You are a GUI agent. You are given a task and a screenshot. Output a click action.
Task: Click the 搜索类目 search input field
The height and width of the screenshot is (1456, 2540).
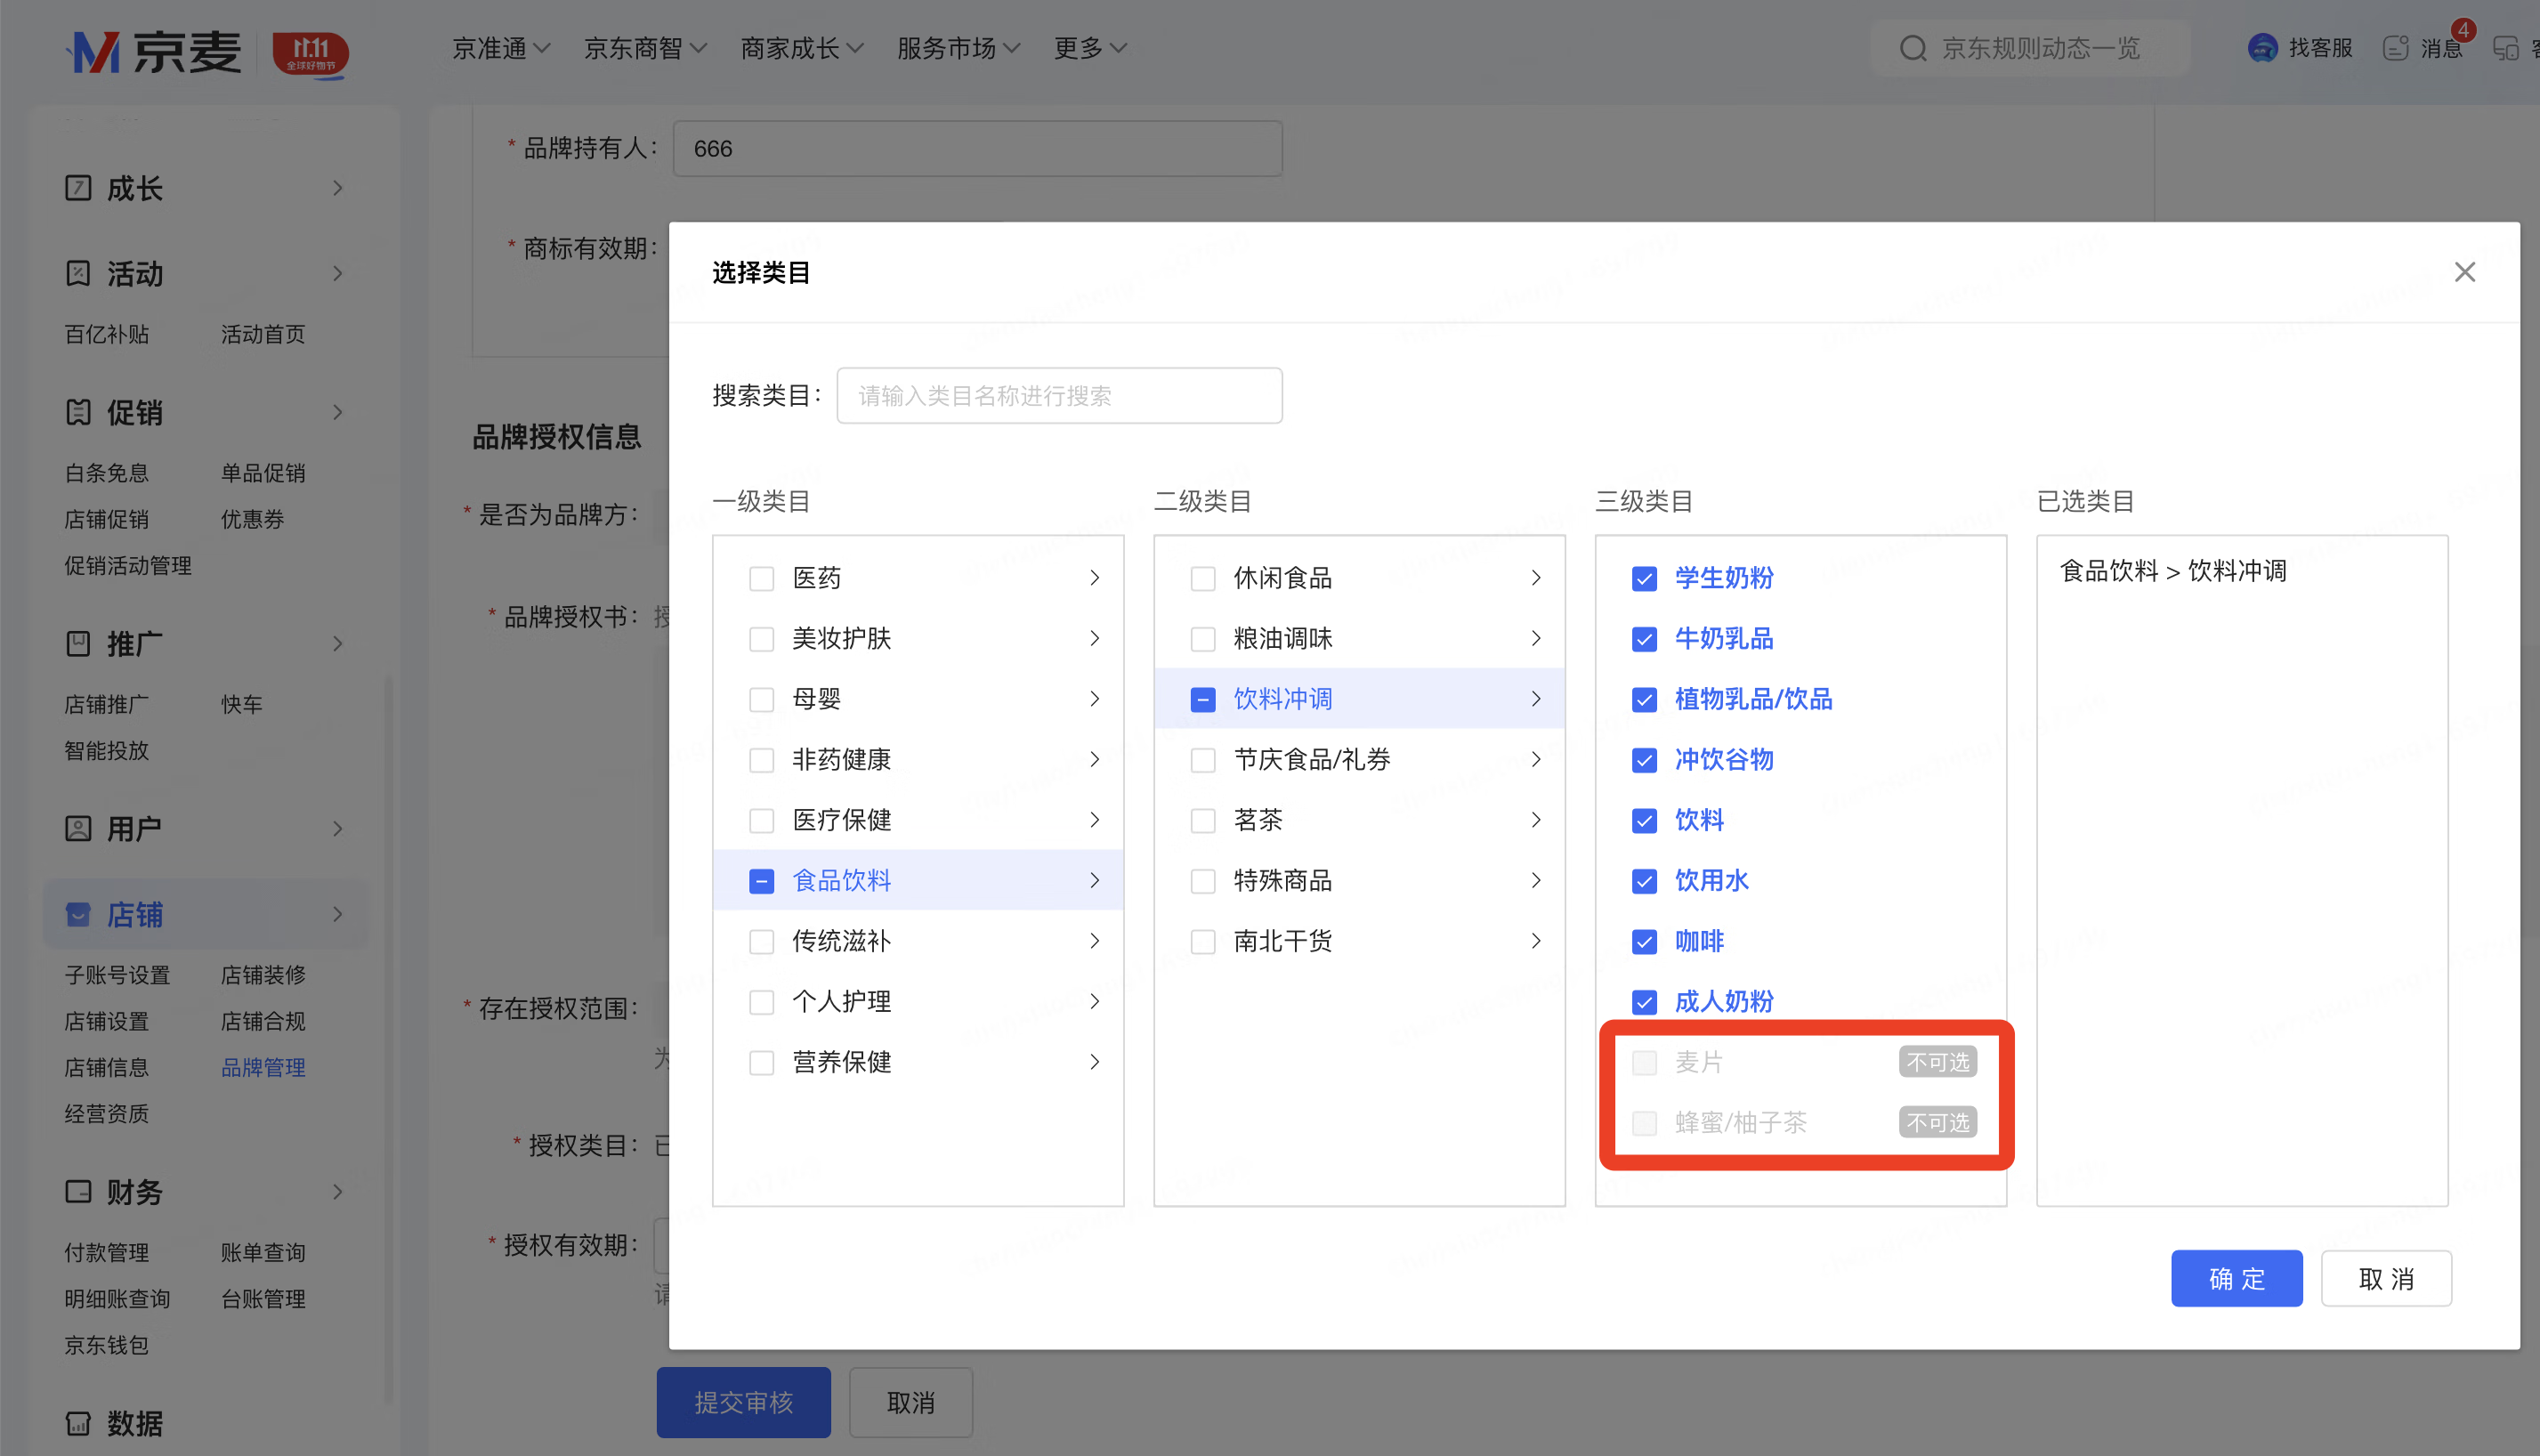coord(1059,396)
